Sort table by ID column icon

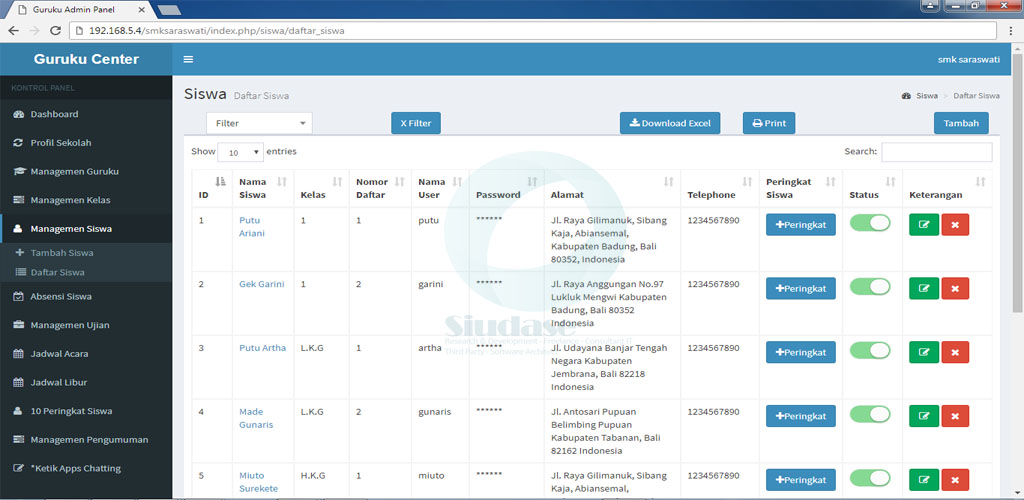(x=220, y=182)
